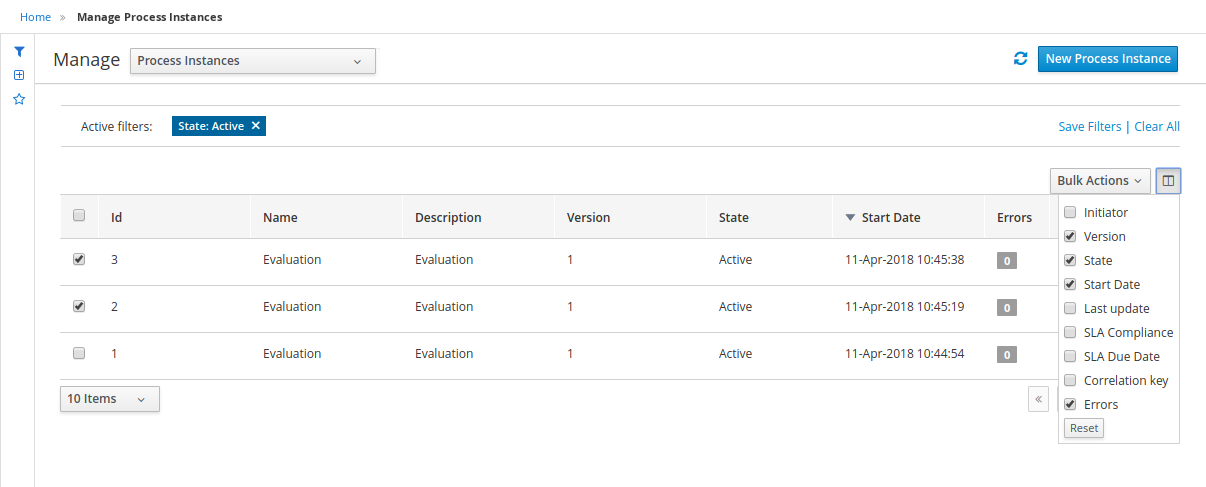Select the checkbox for process instance 1

click(79, 353)
